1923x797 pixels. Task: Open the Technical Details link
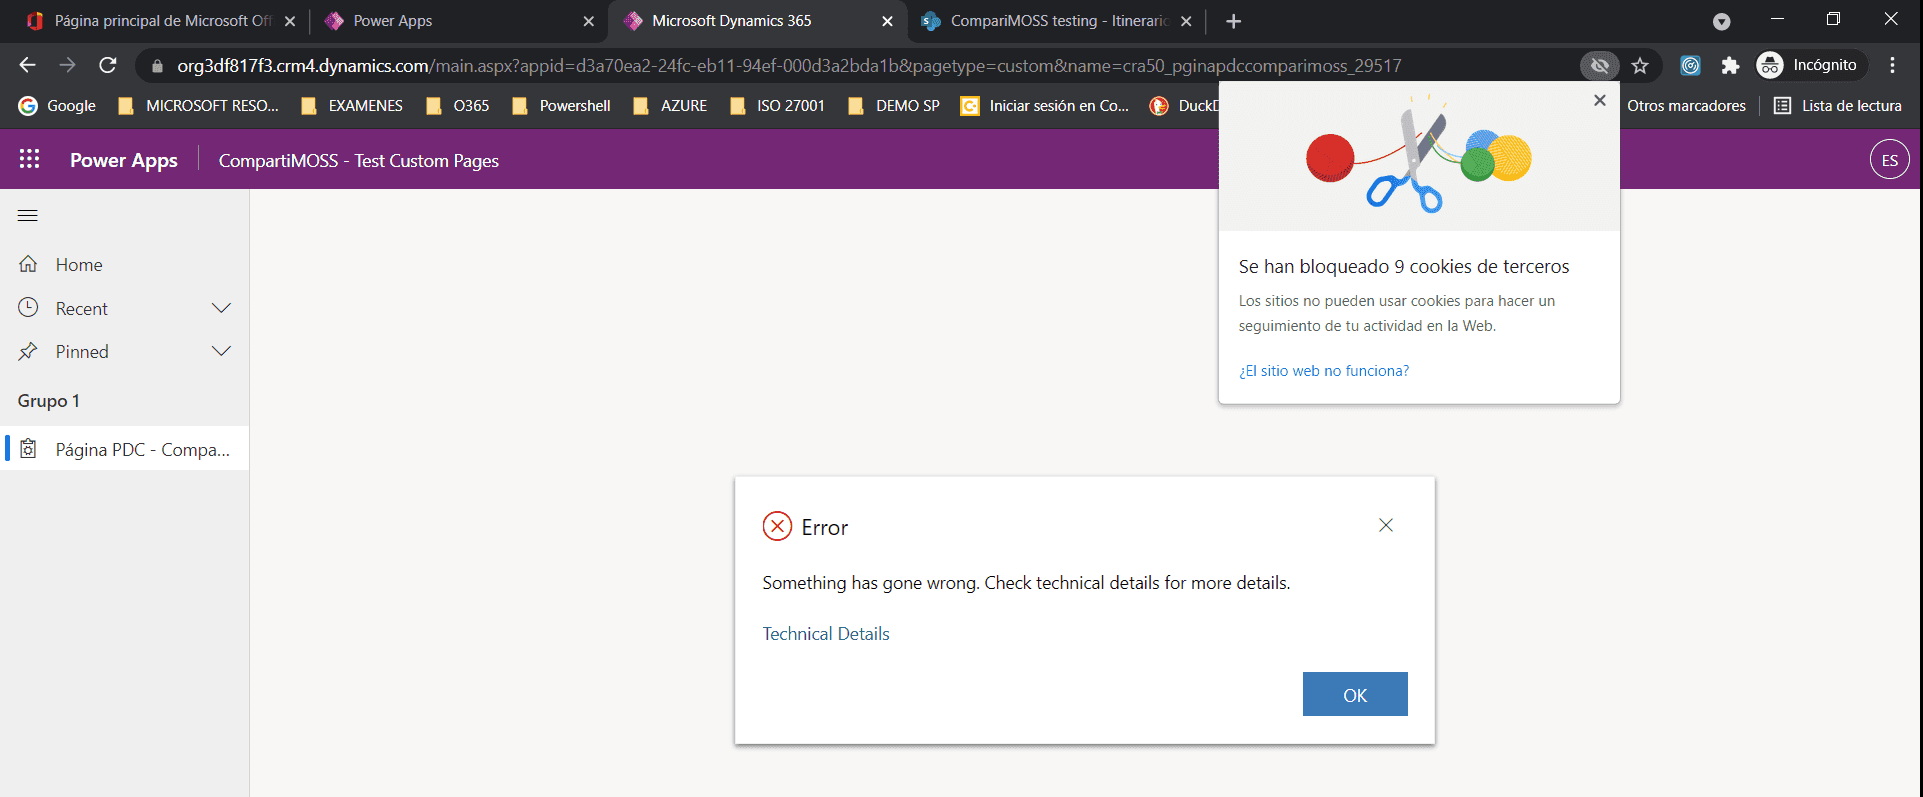(826, 634)
